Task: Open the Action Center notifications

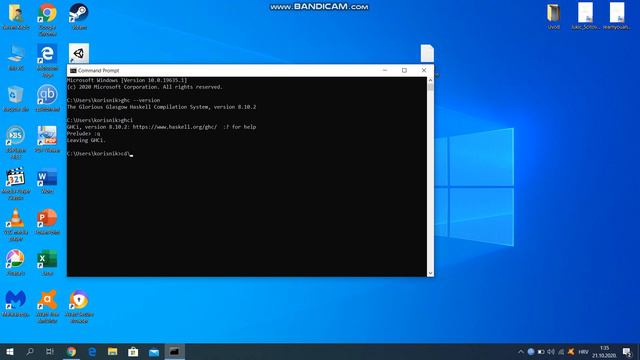Action: click(x=627, y=351)
